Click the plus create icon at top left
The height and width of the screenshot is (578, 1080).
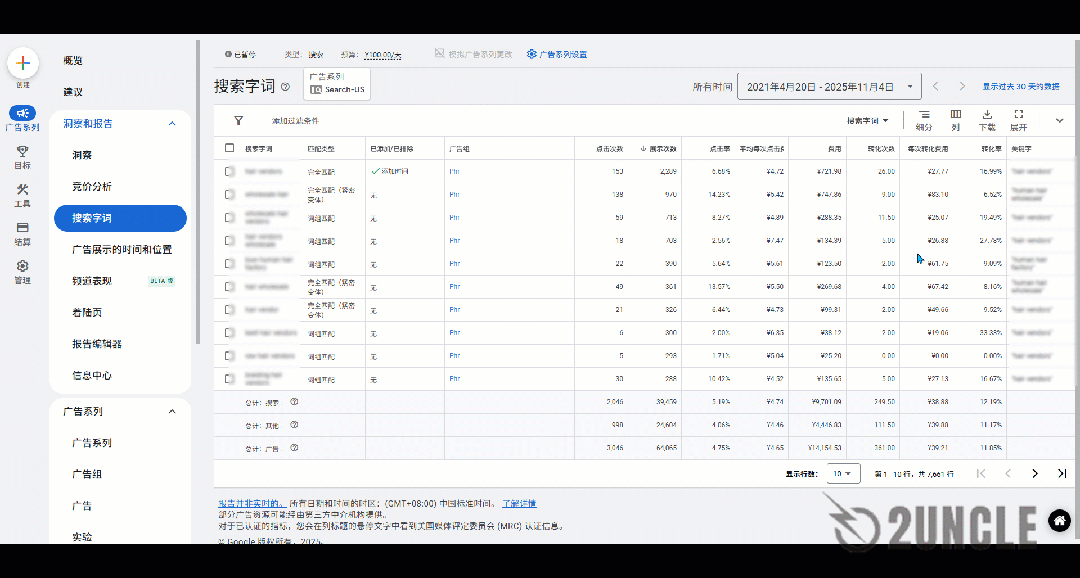click(22, 62)
